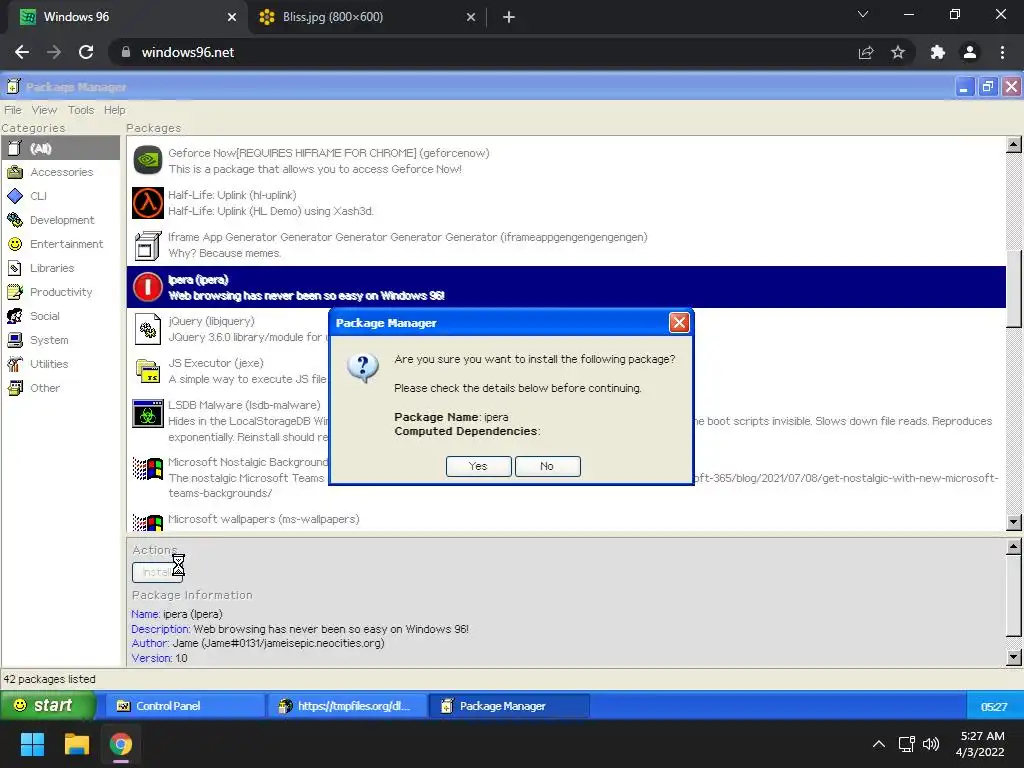The height and width of the screenshot is (768, 1024).
Task: Click the Iframe App Generator package icon
Action: pos(148,245)
